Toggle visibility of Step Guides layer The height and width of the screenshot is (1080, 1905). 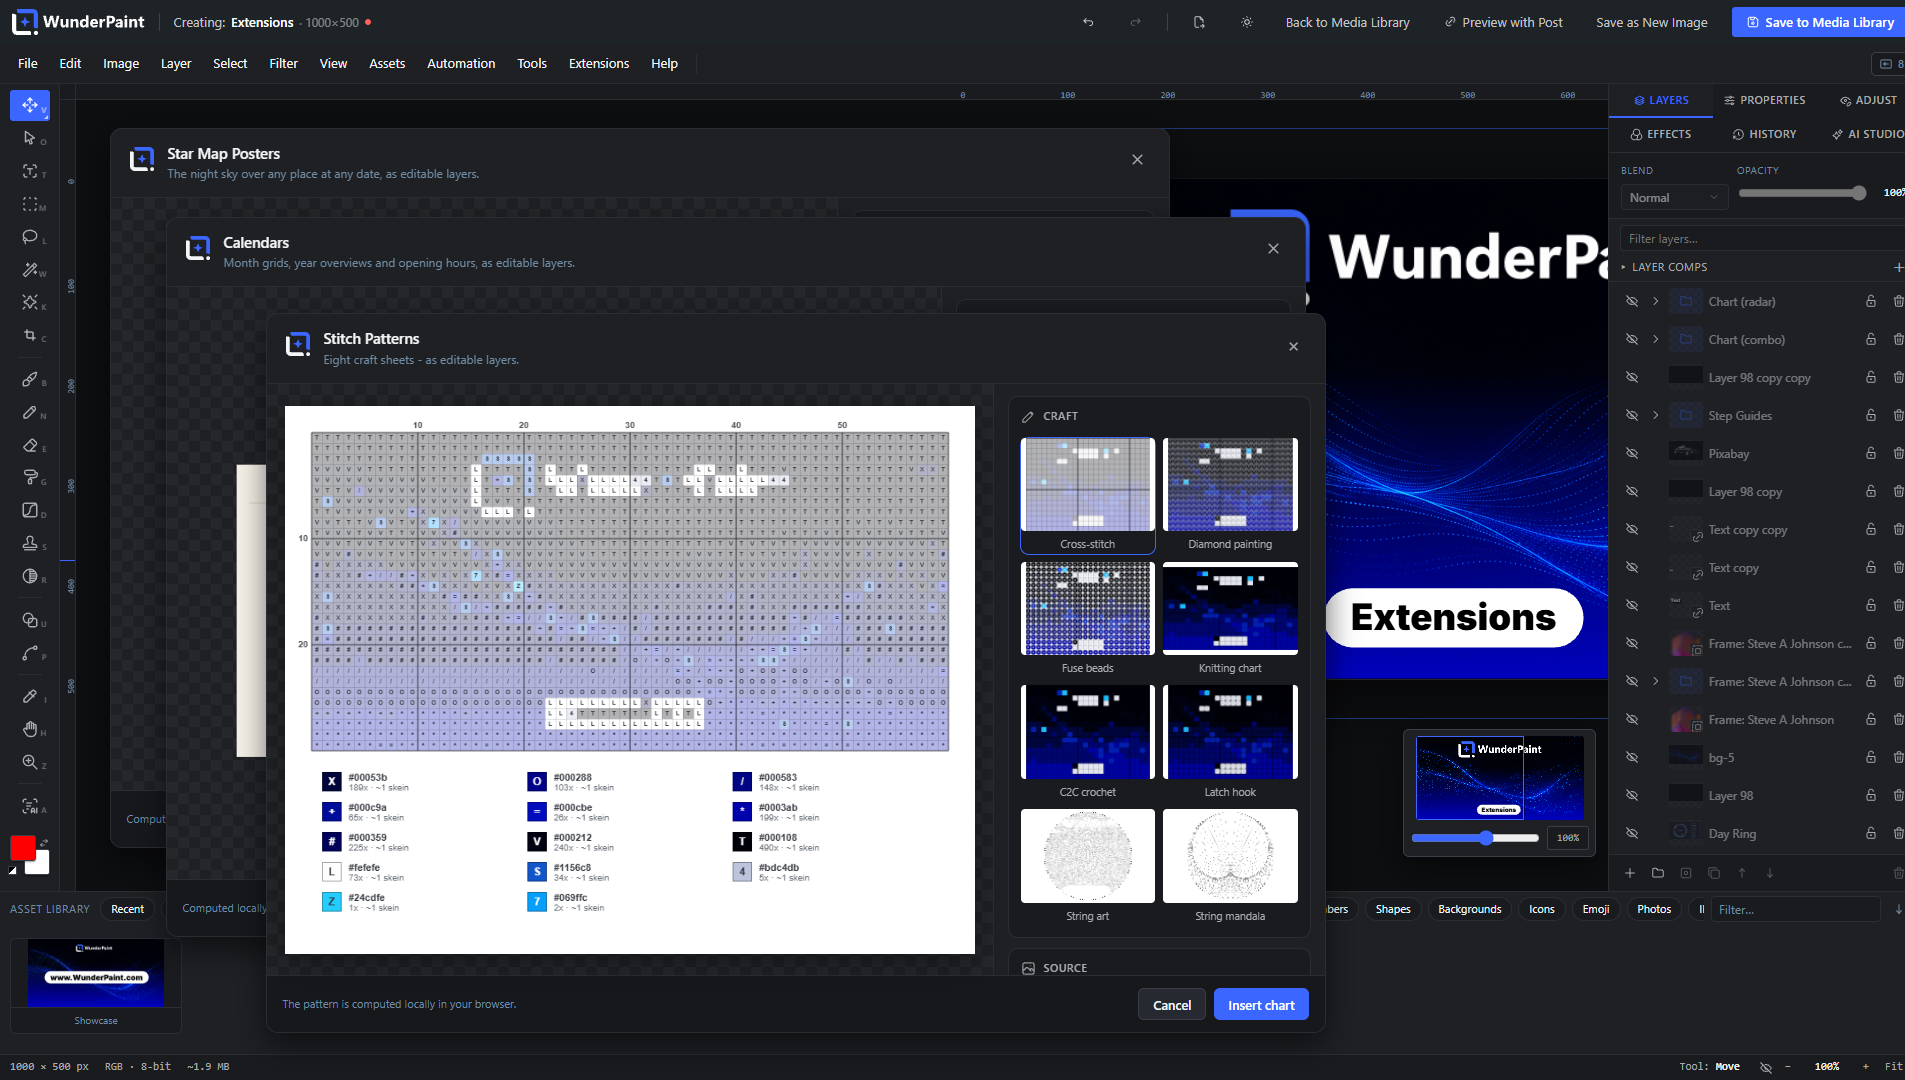[x=1632, y=415]
